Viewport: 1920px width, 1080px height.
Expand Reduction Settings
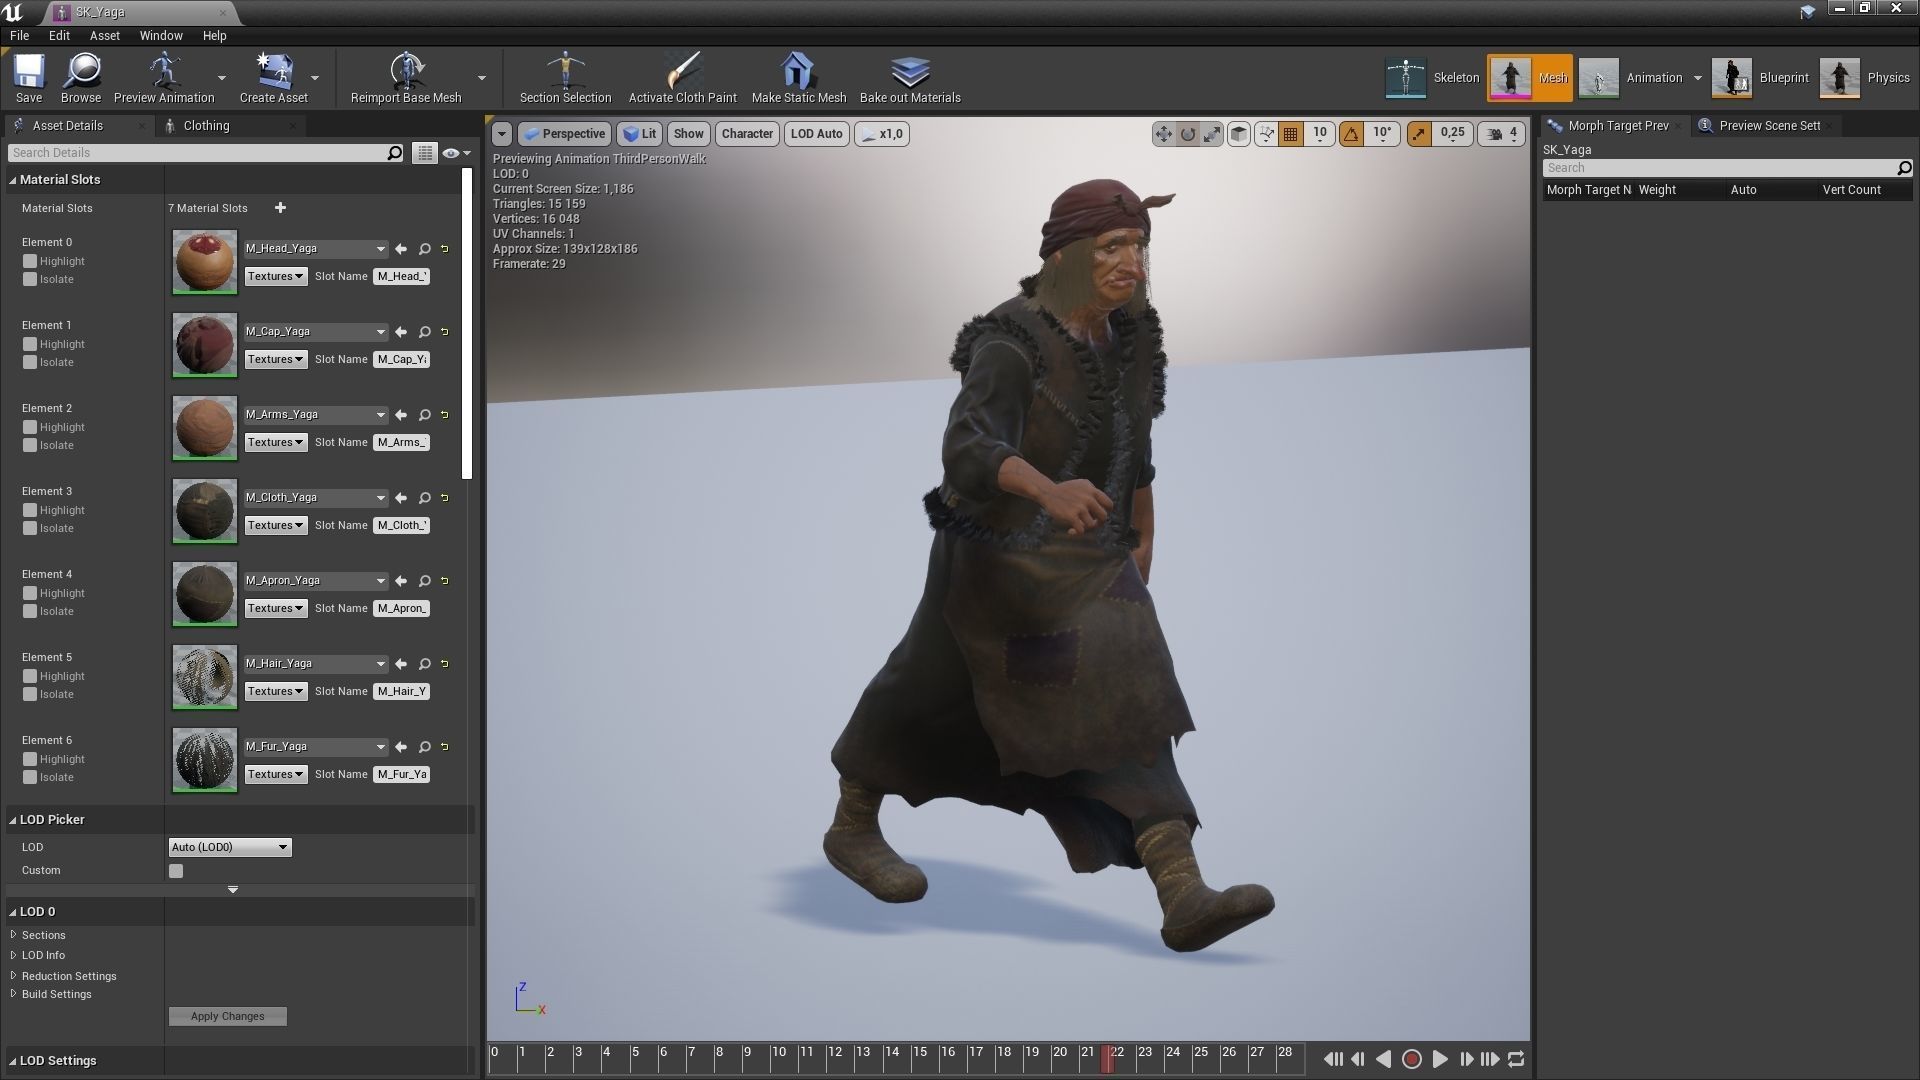tap(14, 976)
